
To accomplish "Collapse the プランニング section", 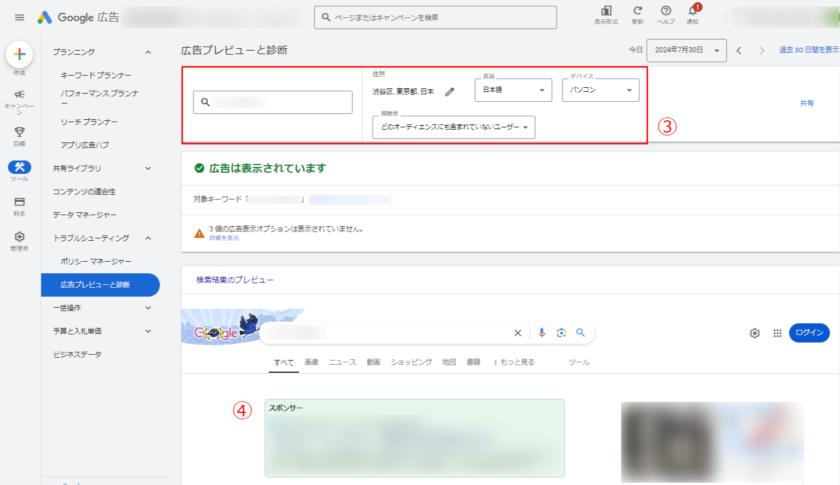I will pyautogui.click(x=148, y=52).
